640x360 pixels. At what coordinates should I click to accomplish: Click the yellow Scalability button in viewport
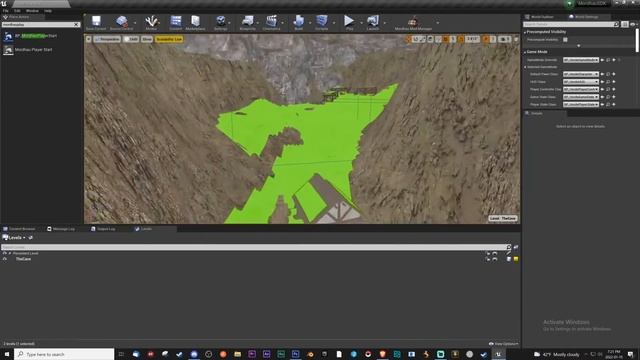coord(169,39)
